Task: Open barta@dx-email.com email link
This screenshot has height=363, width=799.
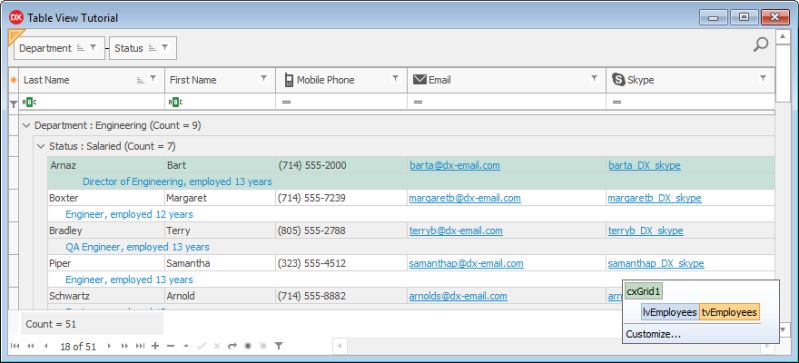Action: [455, 166]
